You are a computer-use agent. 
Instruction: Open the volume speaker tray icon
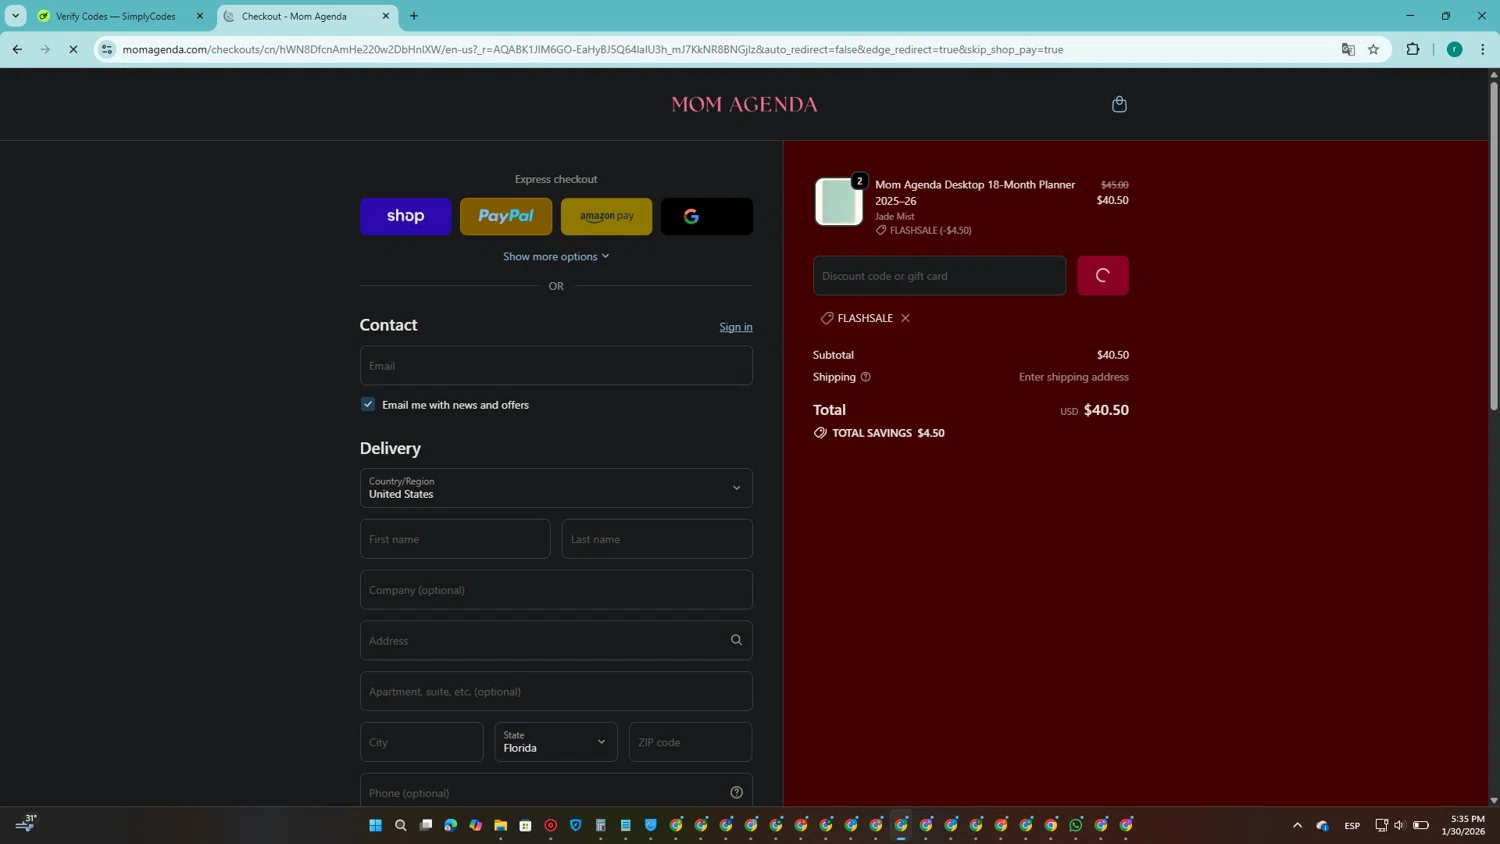pos(1400,825)
